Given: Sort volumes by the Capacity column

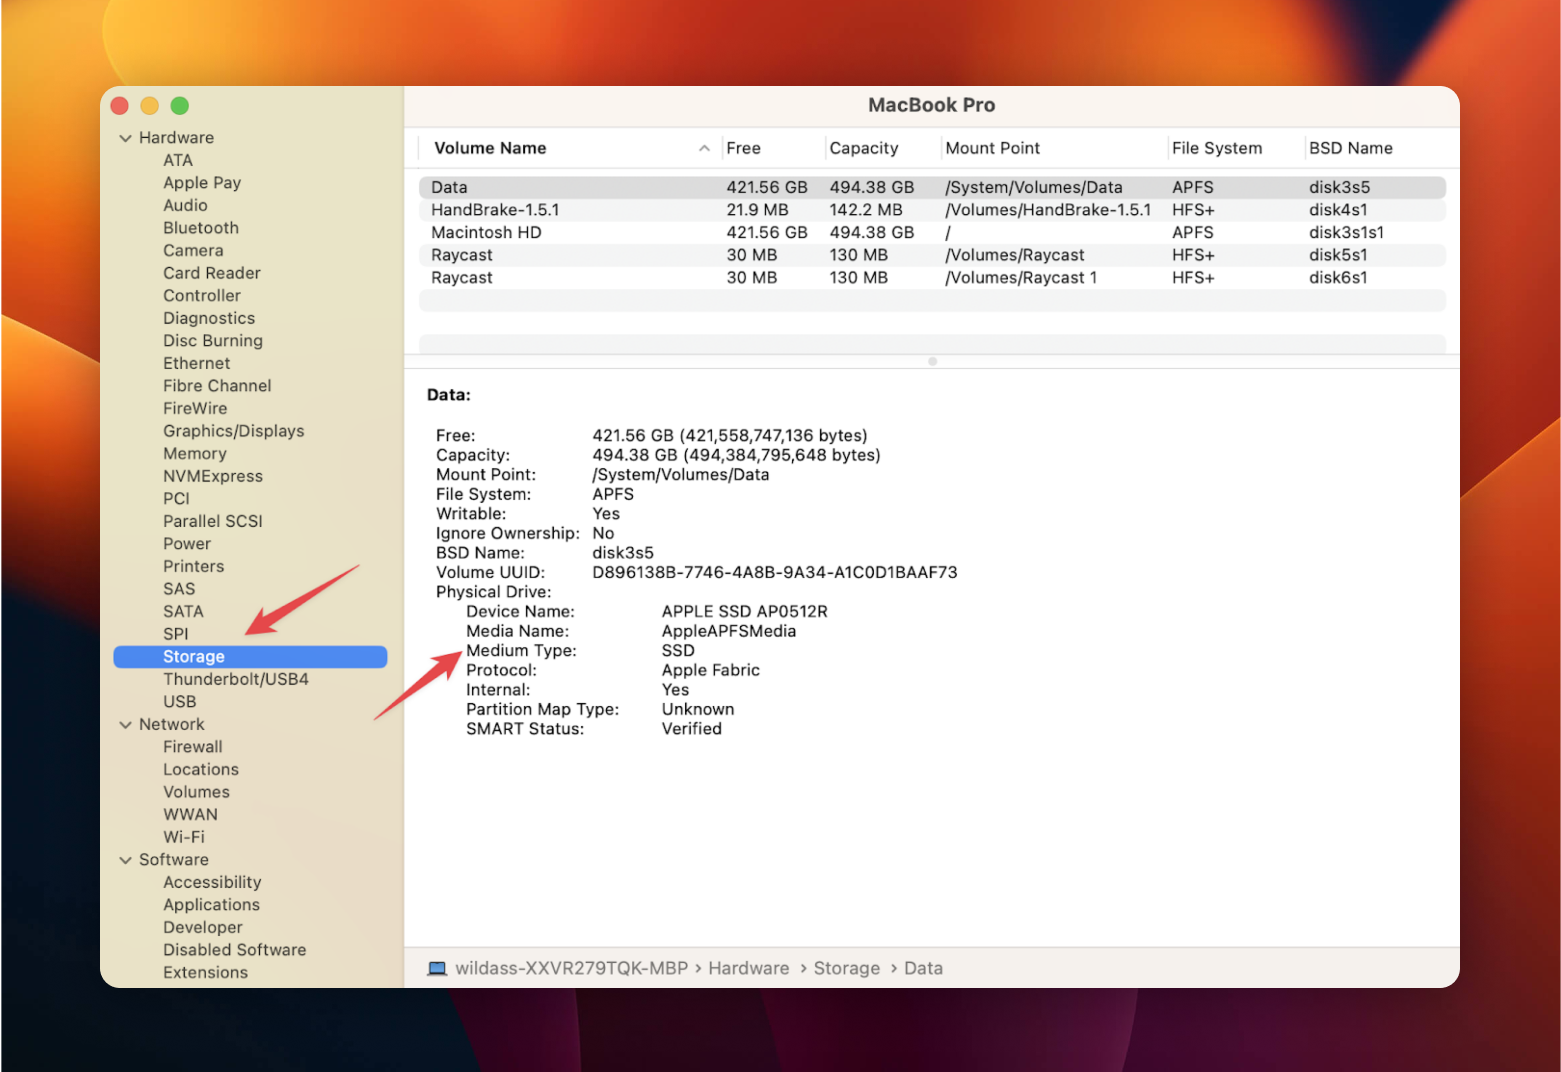Looking at the screenshot, I should pyautogui.click(x=863, y=147).
